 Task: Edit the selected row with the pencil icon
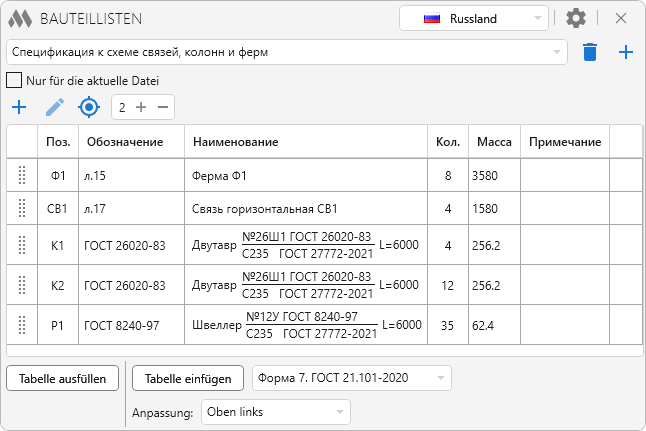coord(55,107)
